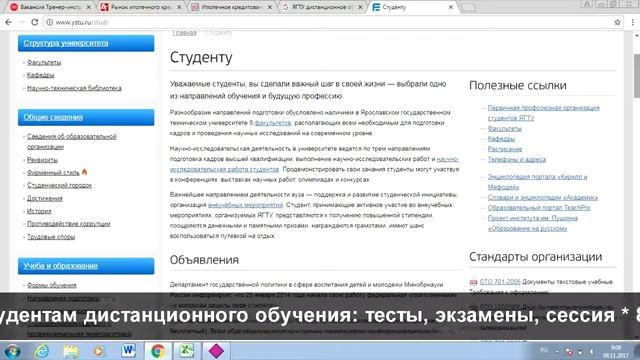Open the Достижения link
The width and height of the screenshot is (640, 360).
pyautogui.click(x=45, y=198)
